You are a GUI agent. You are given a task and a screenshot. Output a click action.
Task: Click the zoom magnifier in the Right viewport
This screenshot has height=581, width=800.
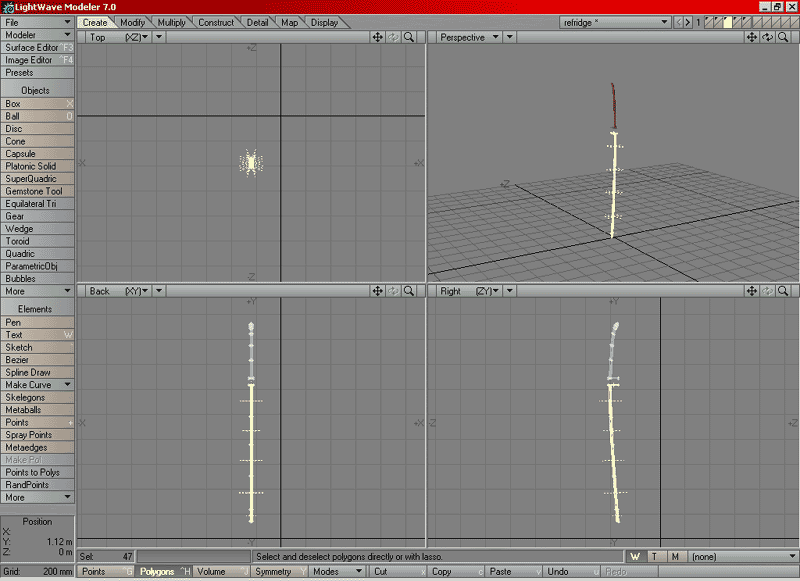click(x=783, y=291)
